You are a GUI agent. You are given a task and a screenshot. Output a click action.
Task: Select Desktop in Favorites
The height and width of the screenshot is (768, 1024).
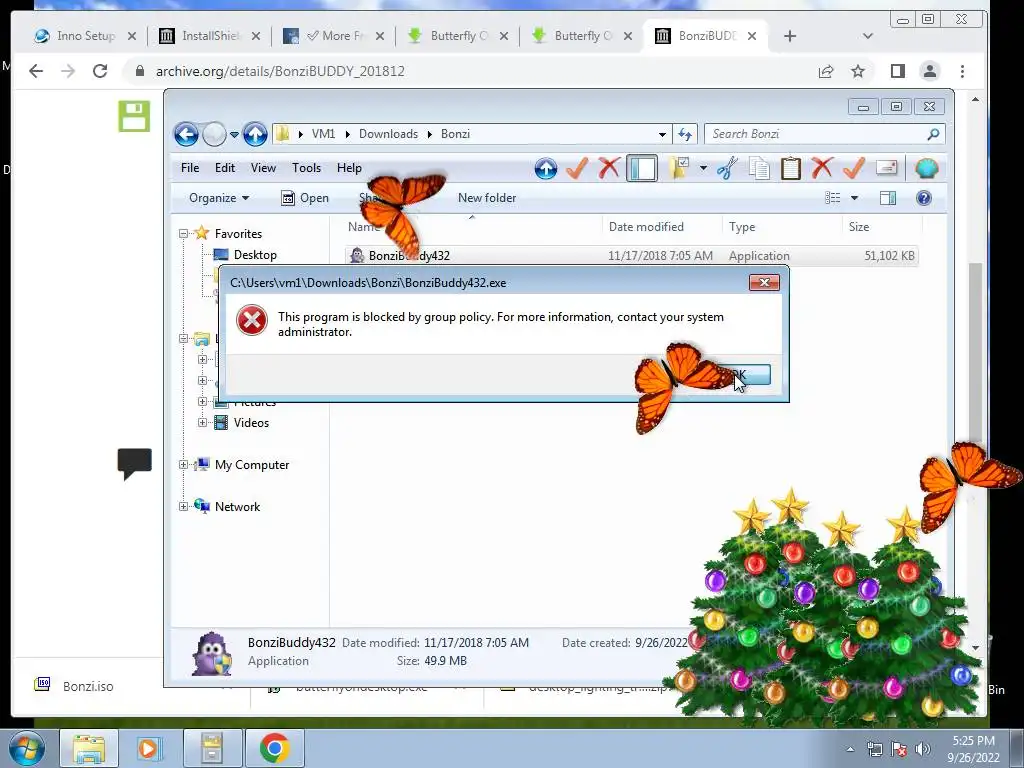[255, 255]
